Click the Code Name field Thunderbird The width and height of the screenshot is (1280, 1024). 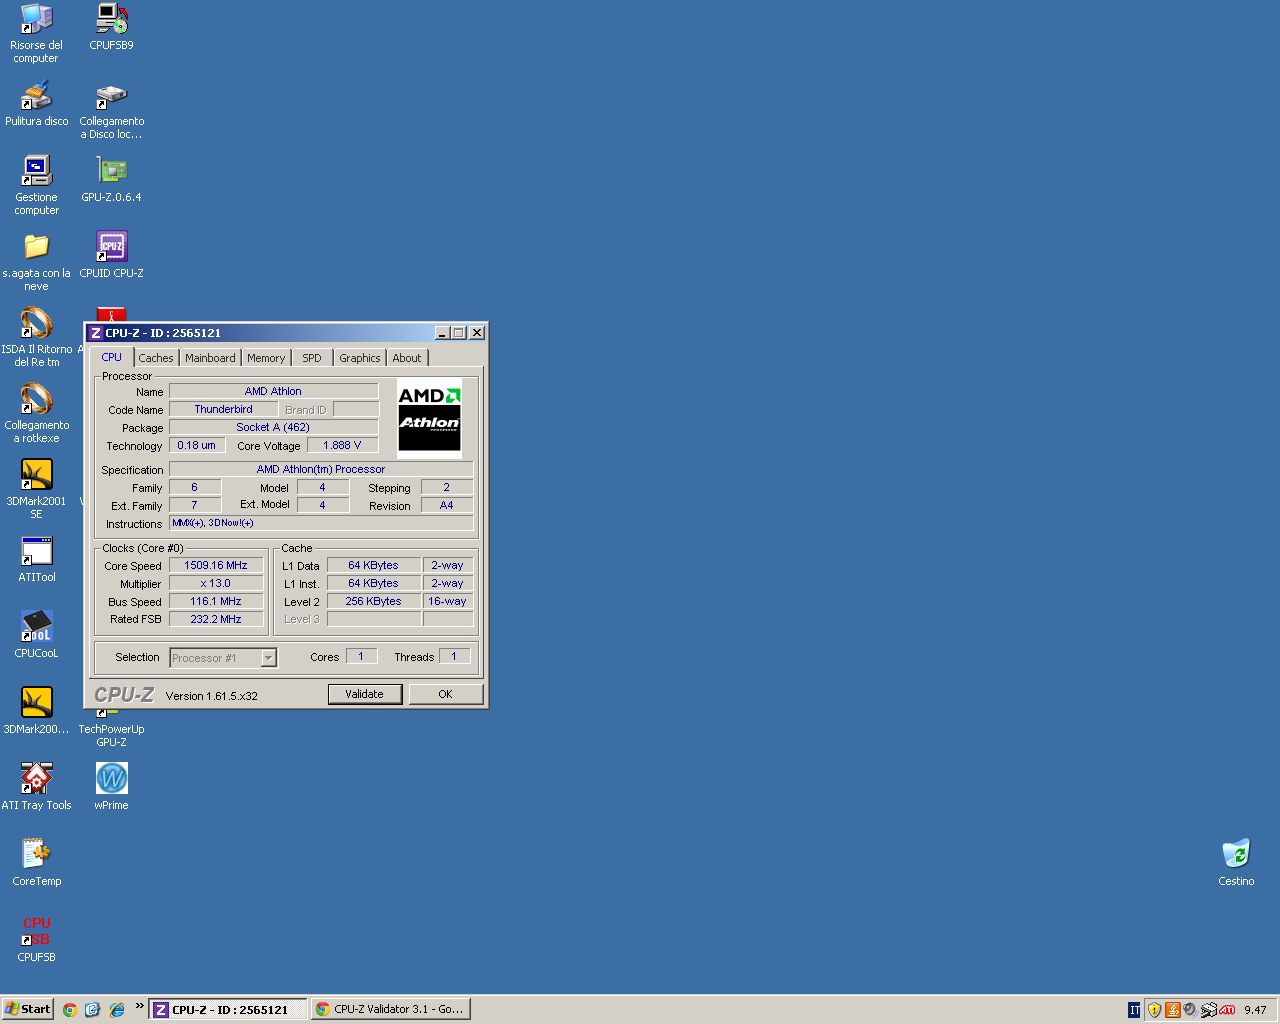coord(224,410)
